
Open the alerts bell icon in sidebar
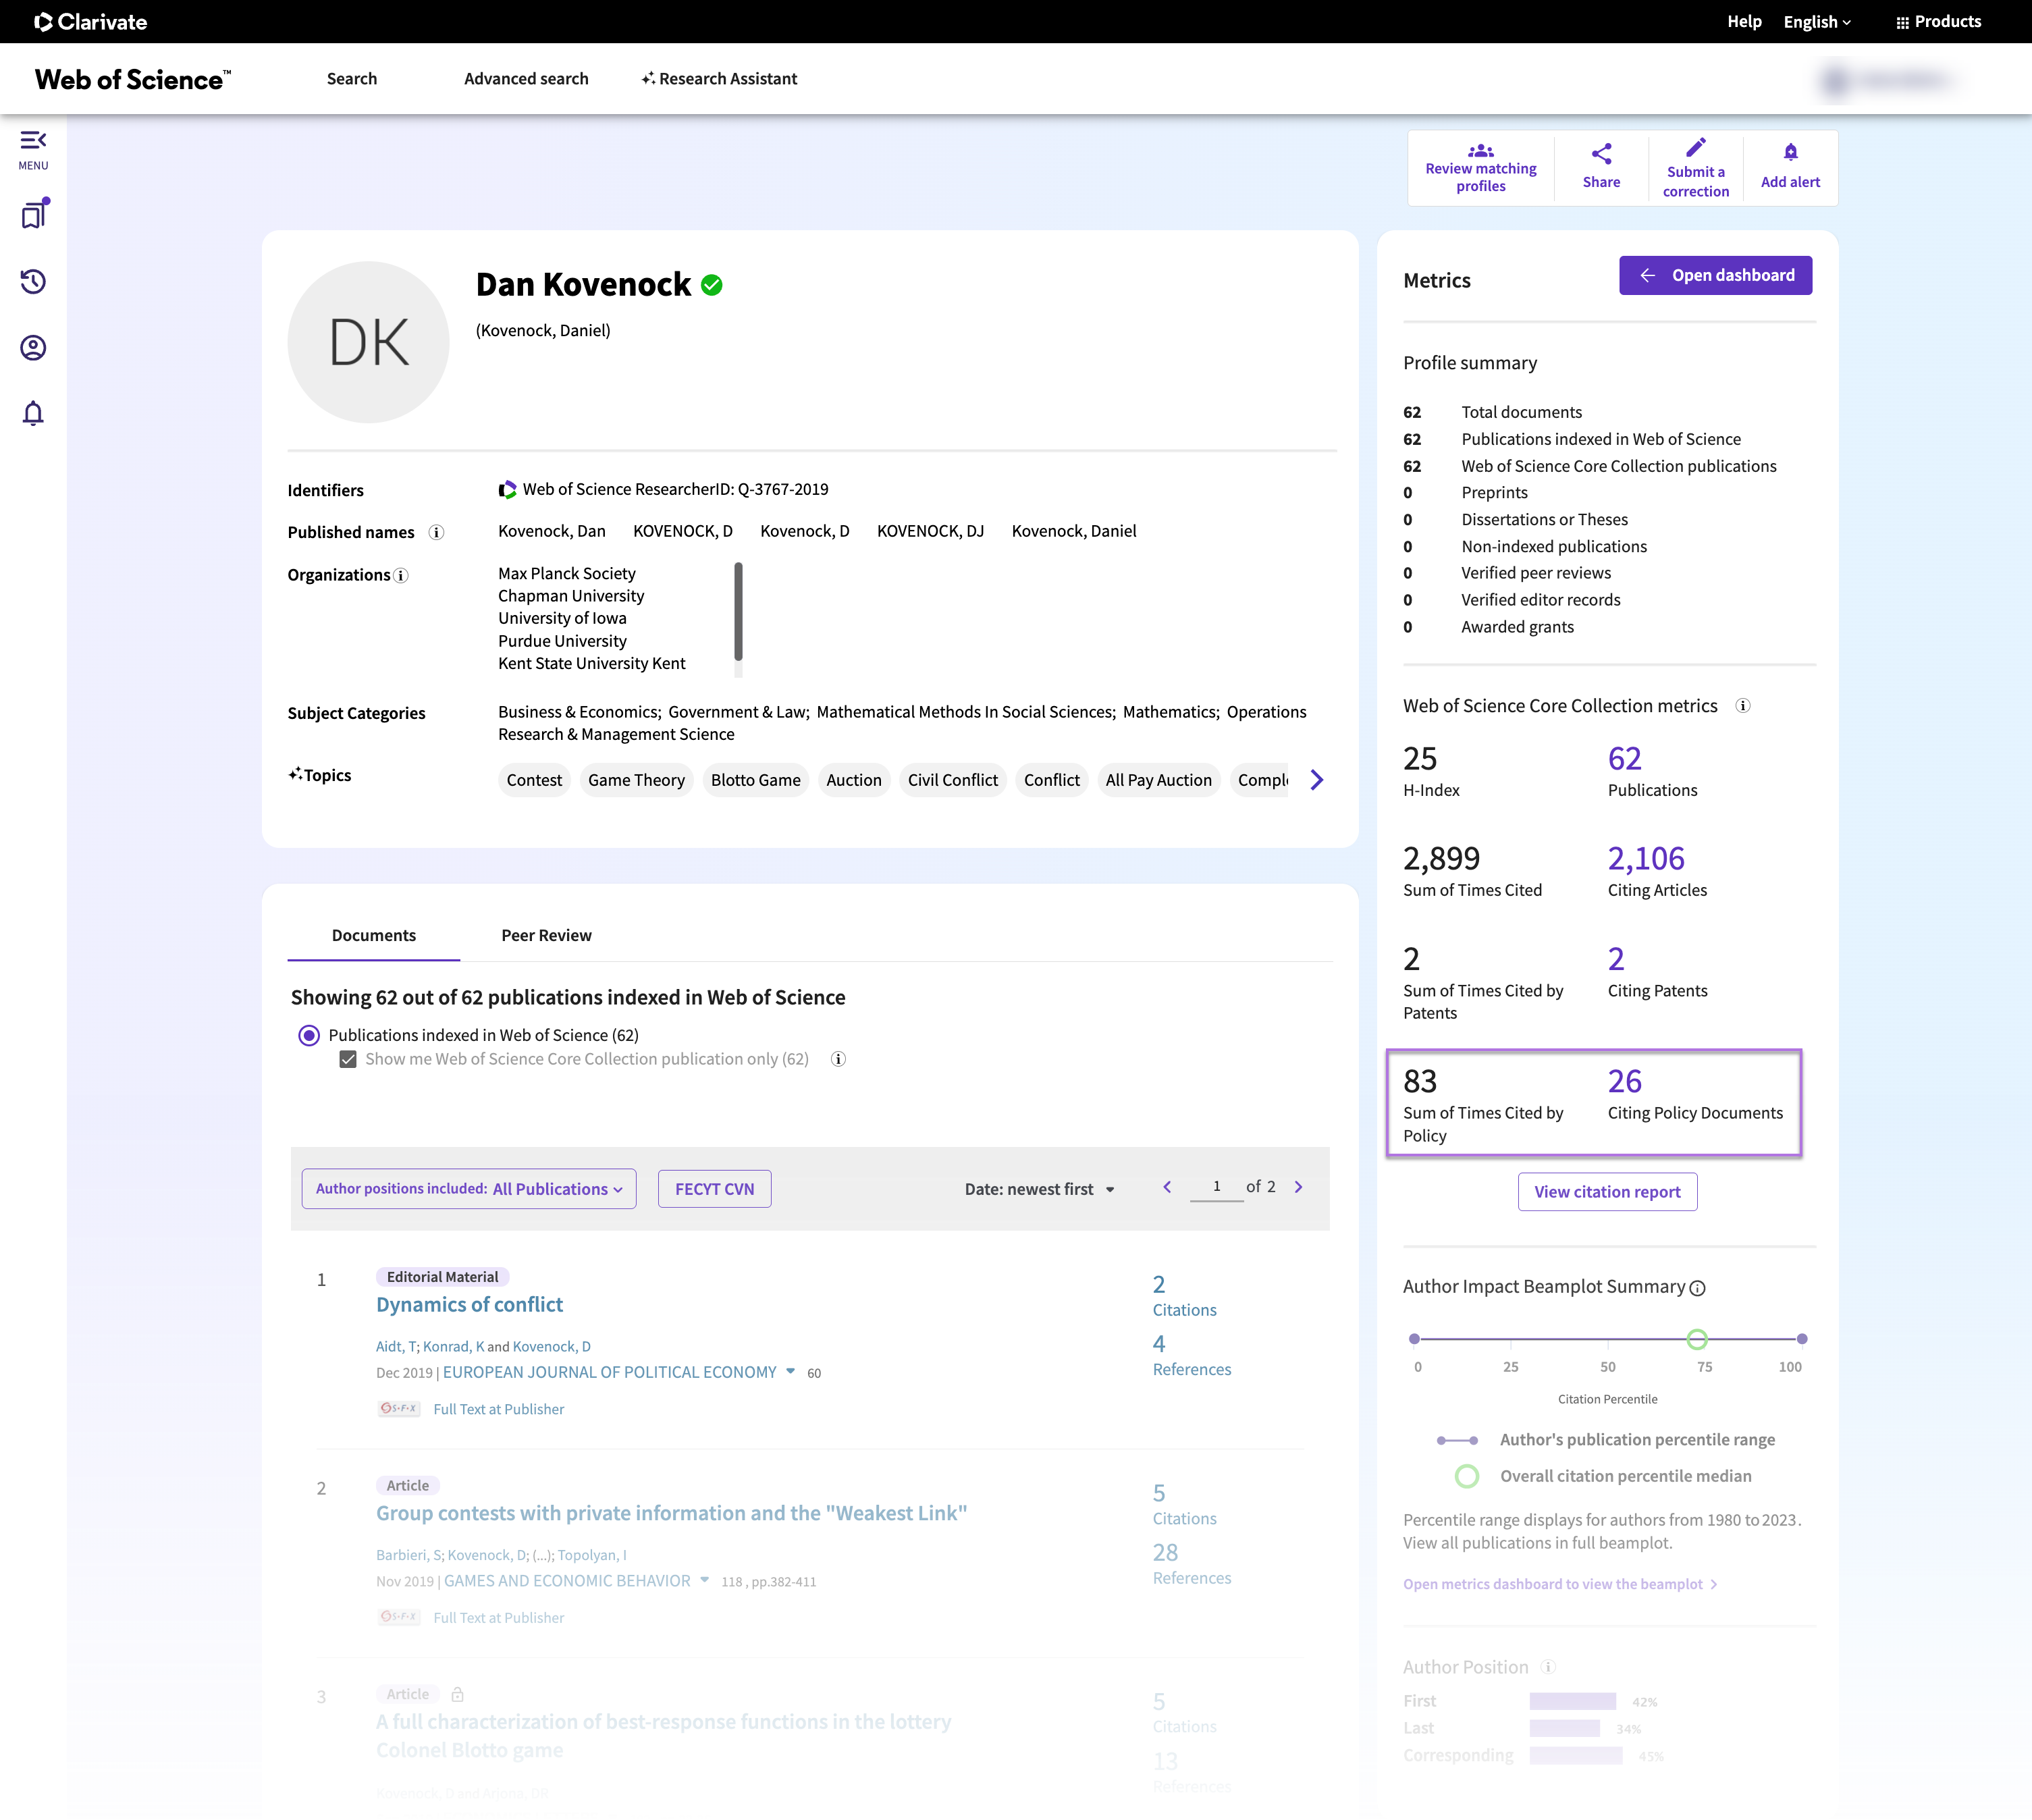click(33, 414)
